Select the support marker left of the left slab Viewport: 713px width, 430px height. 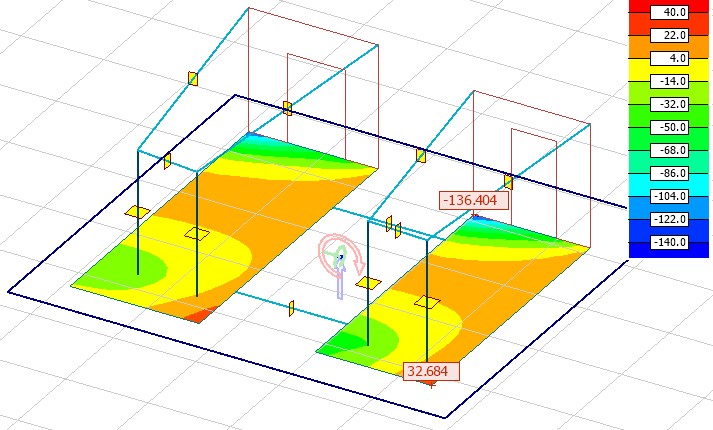click(x=137, y=212)
